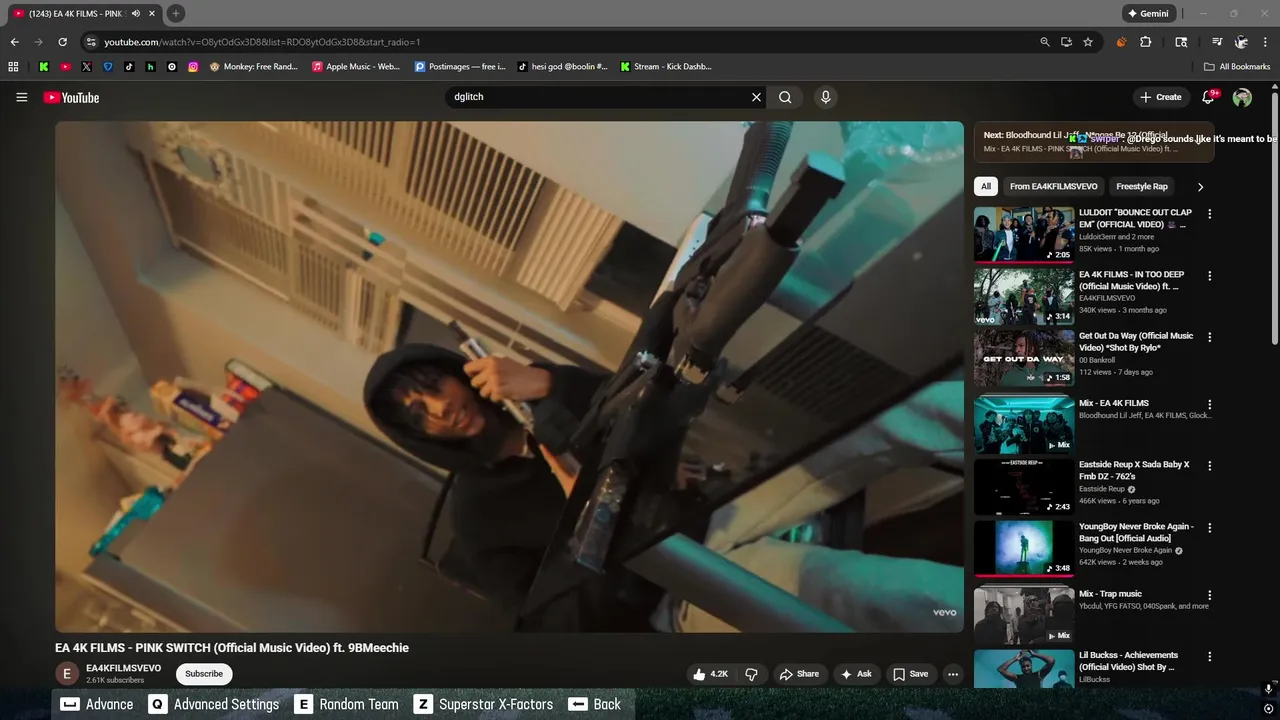Image resolution: width=1280 pixels, height=720 pixels.
Task: Like the video with the thumbs-up 4.2K
Action: tap(710, 674)
